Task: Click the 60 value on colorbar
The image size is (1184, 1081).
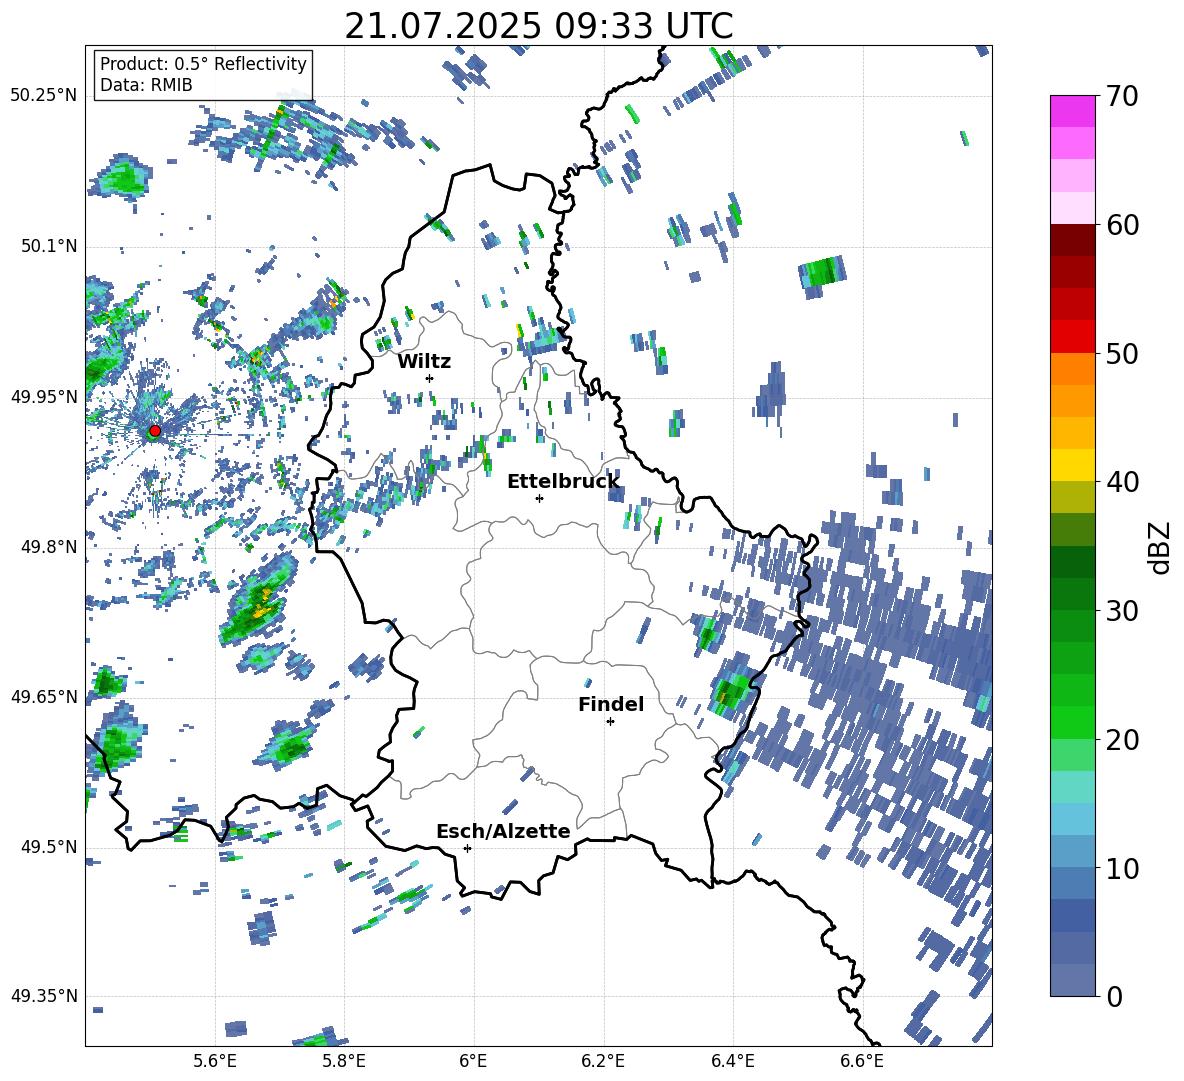Action: tap(1122, 225)
